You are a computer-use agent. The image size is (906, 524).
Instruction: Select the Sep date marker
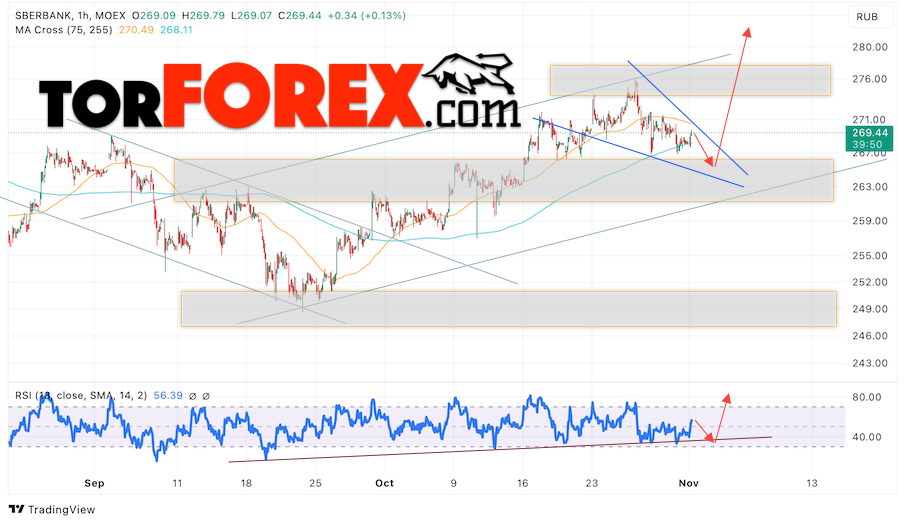(94, 483)
